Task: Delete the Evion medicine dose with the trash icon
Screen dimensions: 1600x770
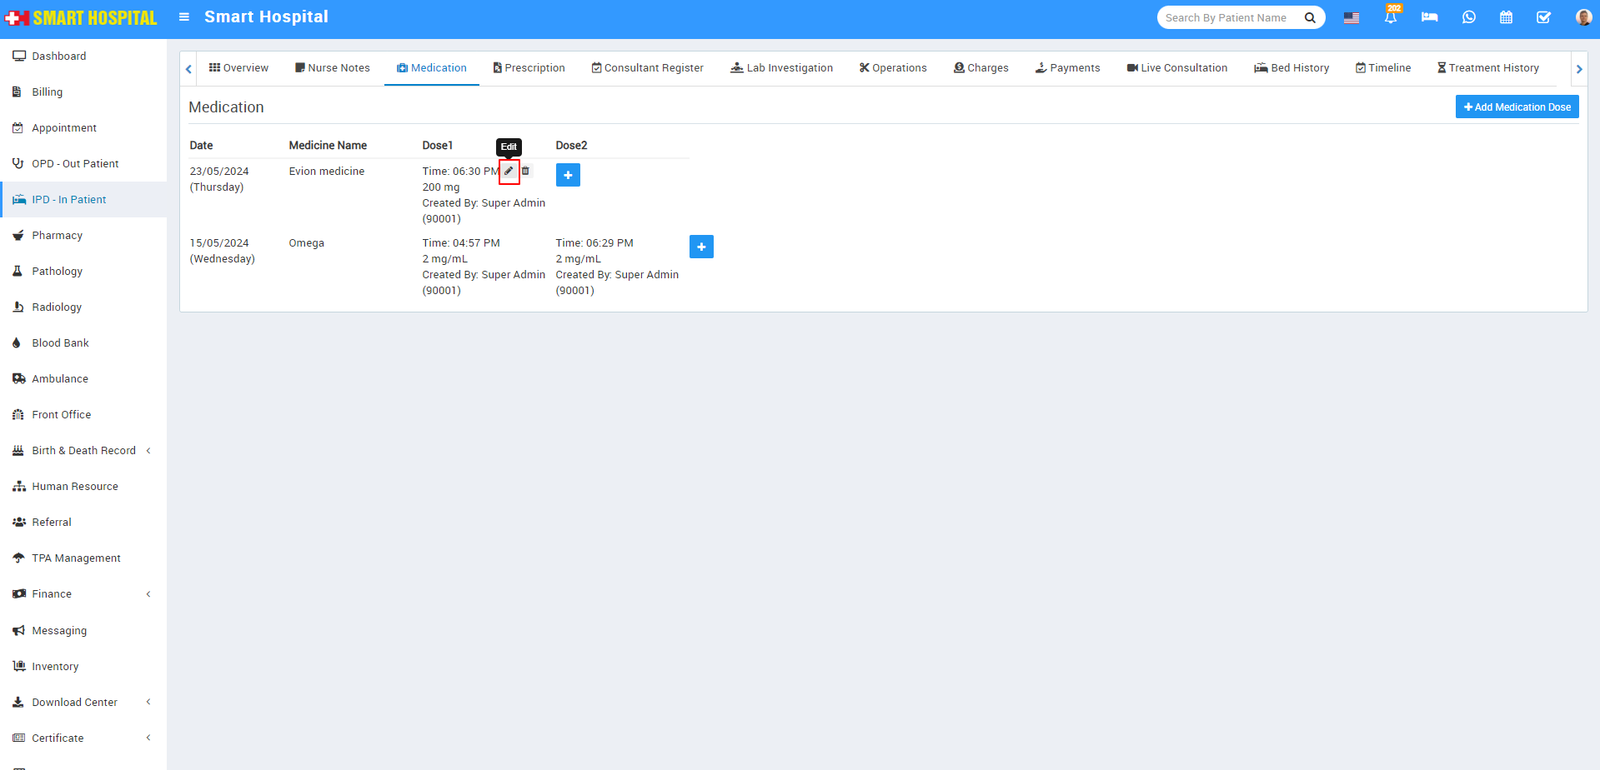Action: (526, 171)
